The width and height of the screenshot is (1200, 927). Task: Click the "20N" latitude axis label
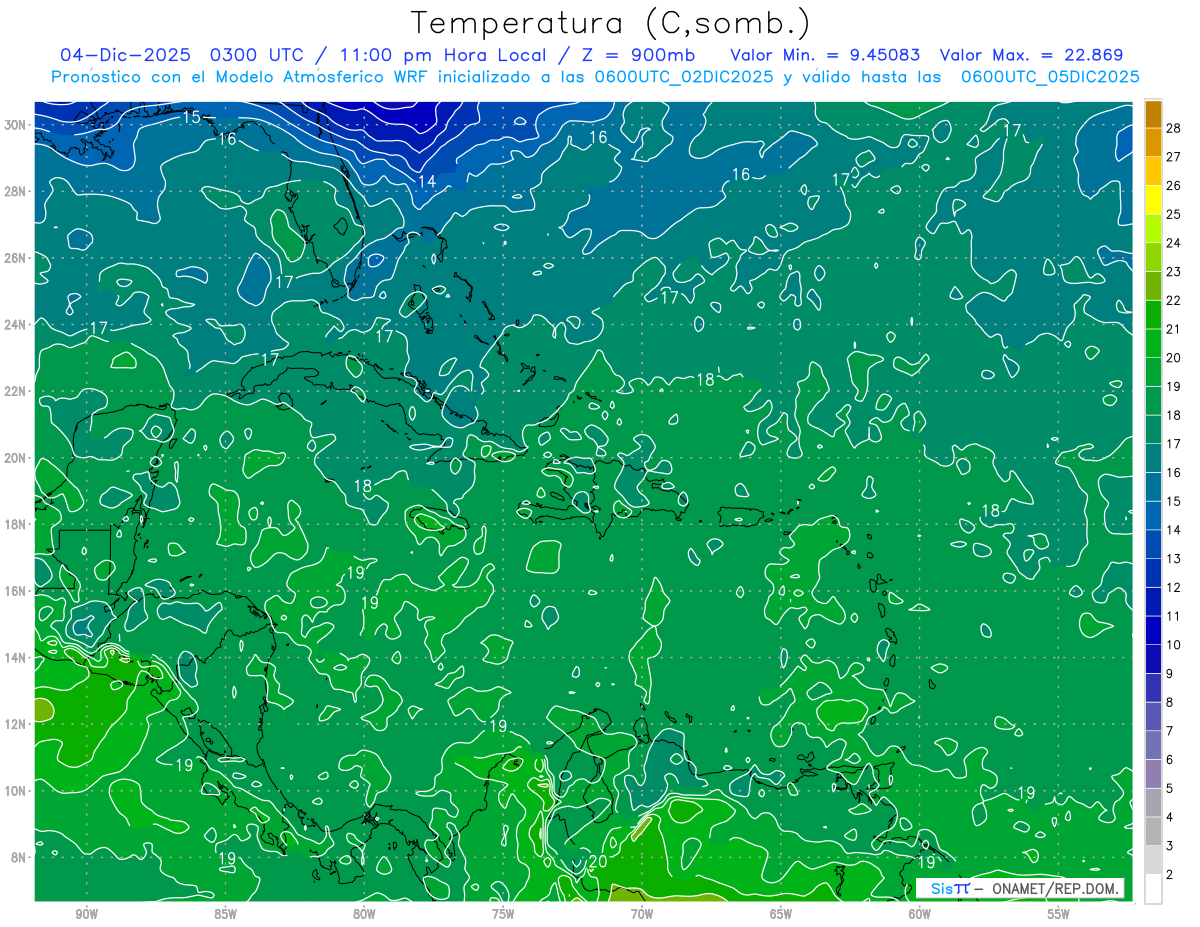pyautogui.click(x=15, y=458)
